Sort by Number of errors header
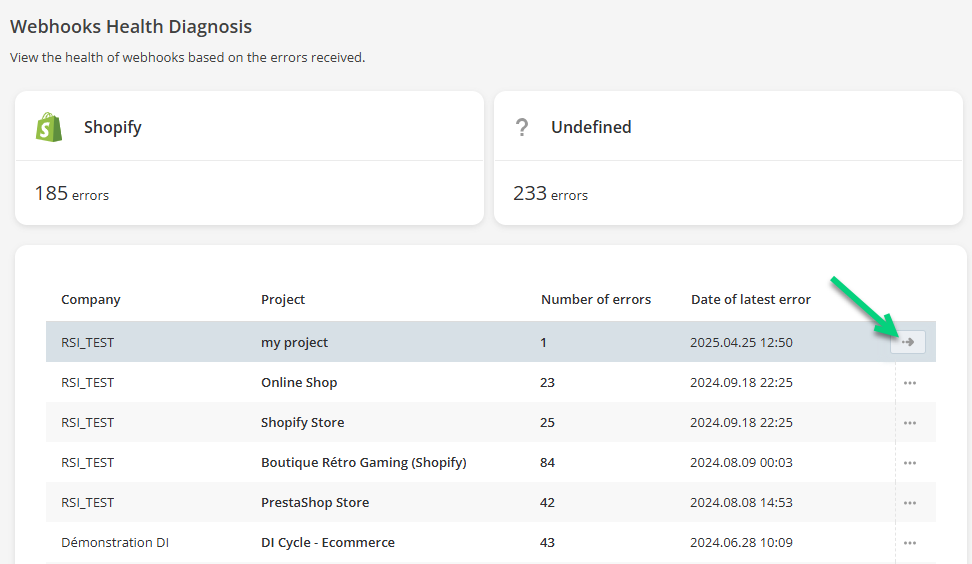This screenshot has width=972, height=564. (x=596, y=299)
